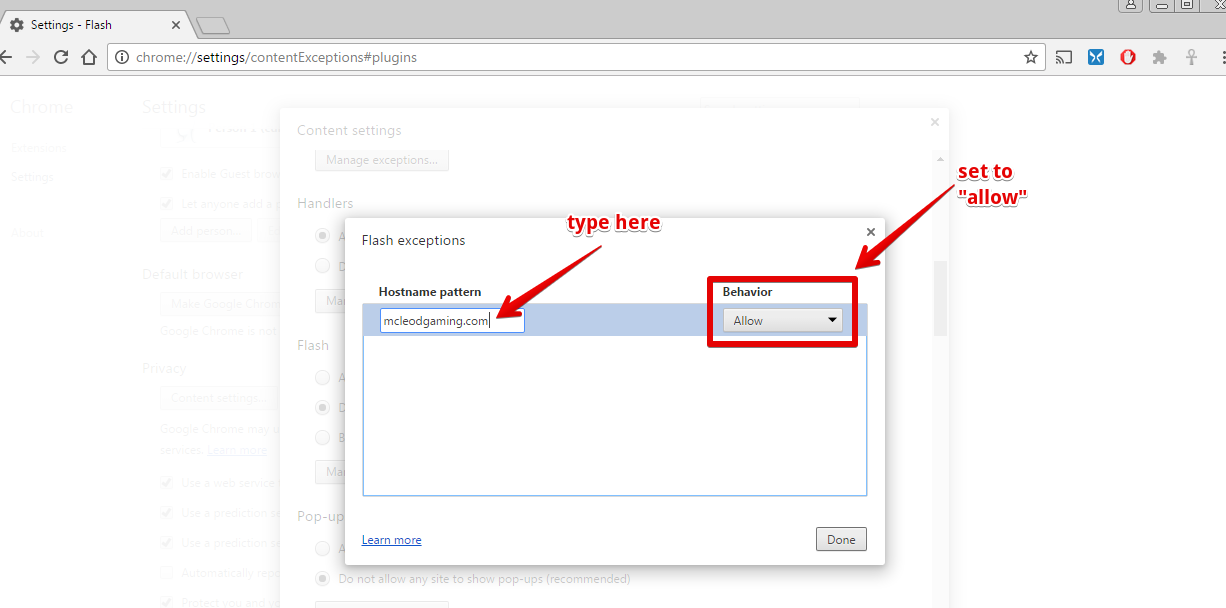Close the Flash exceptions dialog
This screenshot has height=608, width=1226.
pos(870,232)
